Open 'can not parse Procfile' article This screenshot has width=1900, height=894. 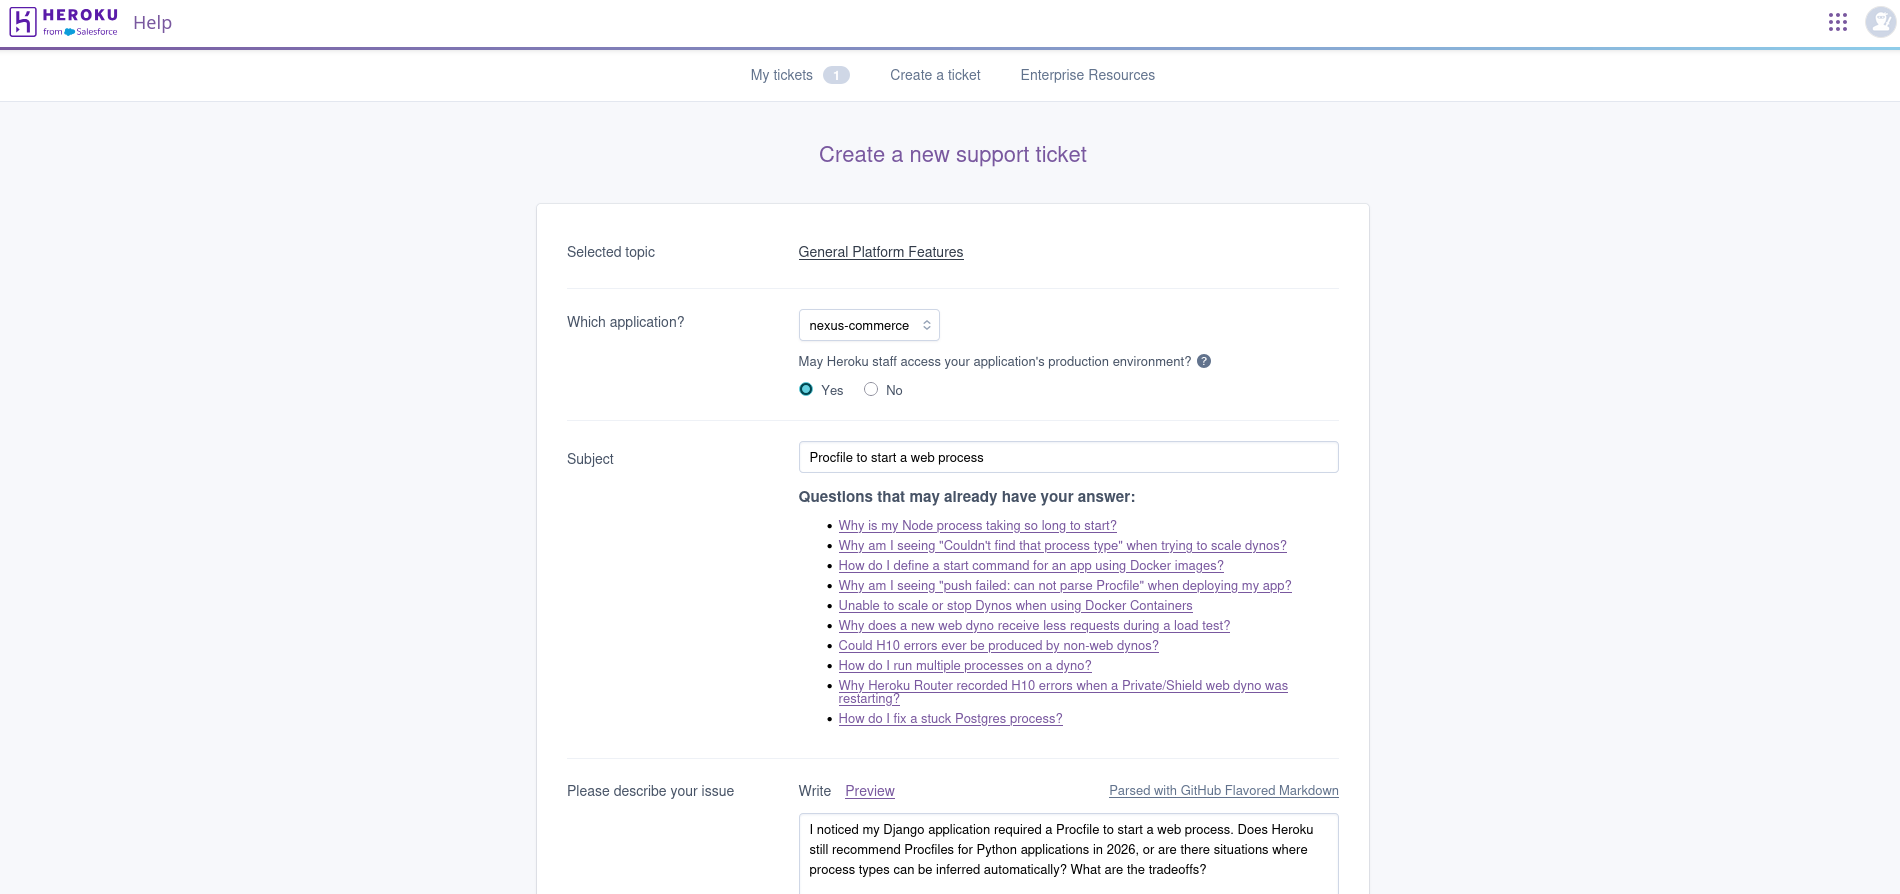point(1065,585)
